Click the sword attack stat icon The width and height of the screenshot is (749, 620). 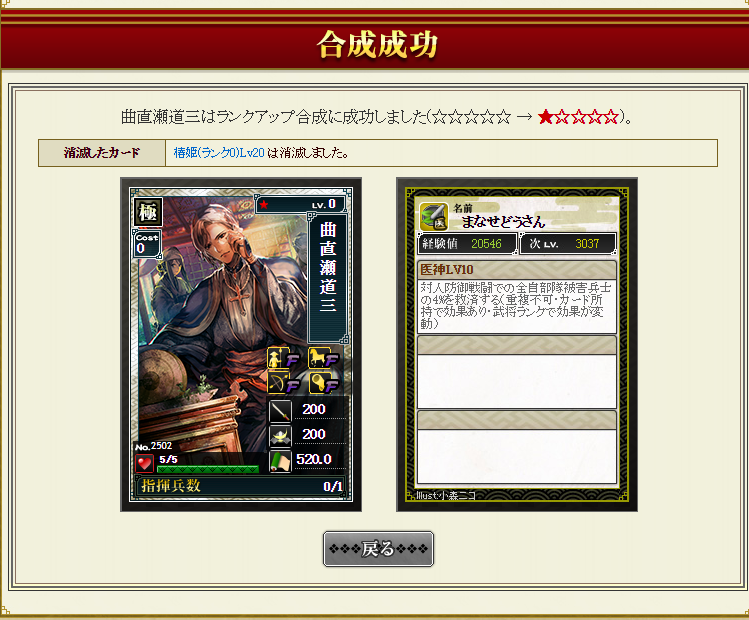[280, 411]
